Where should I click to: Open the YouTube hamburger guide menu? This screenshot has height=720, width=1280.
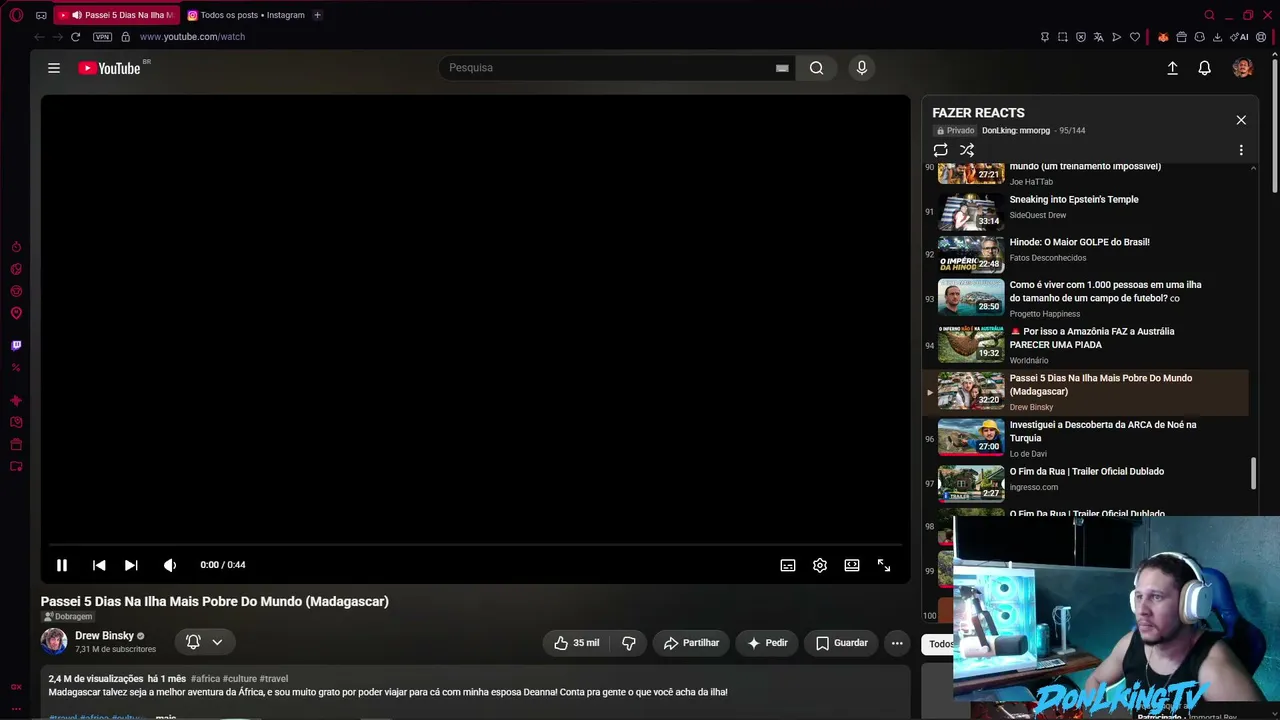click(54, 68)
